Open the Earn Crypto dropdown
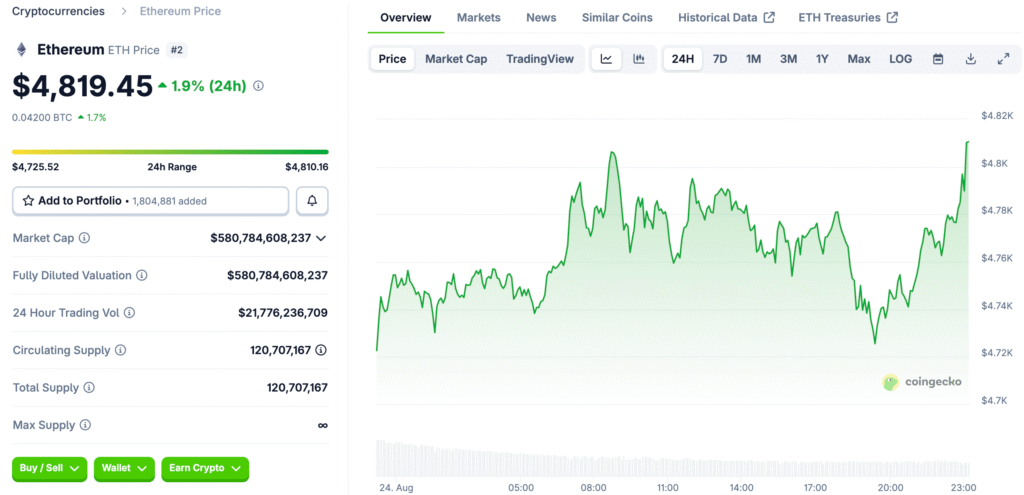 point(205,469)
